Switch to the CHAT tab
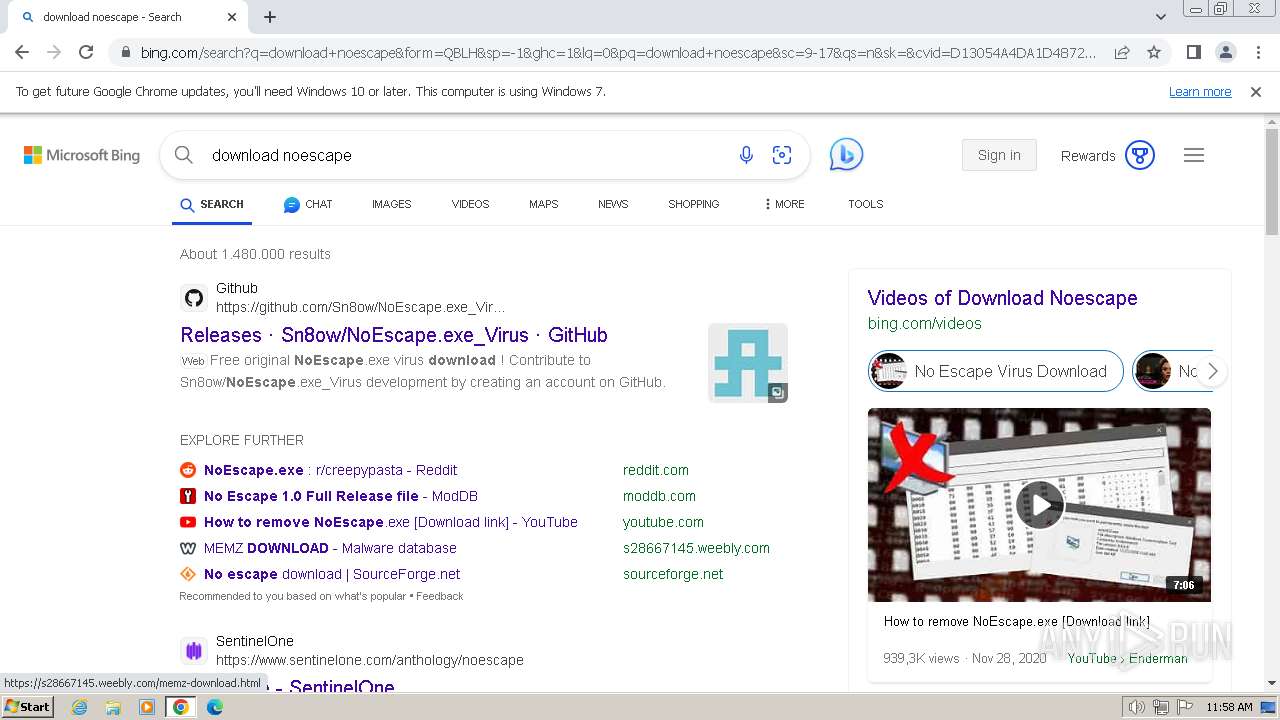1280x720 pixels. [308, 204]
